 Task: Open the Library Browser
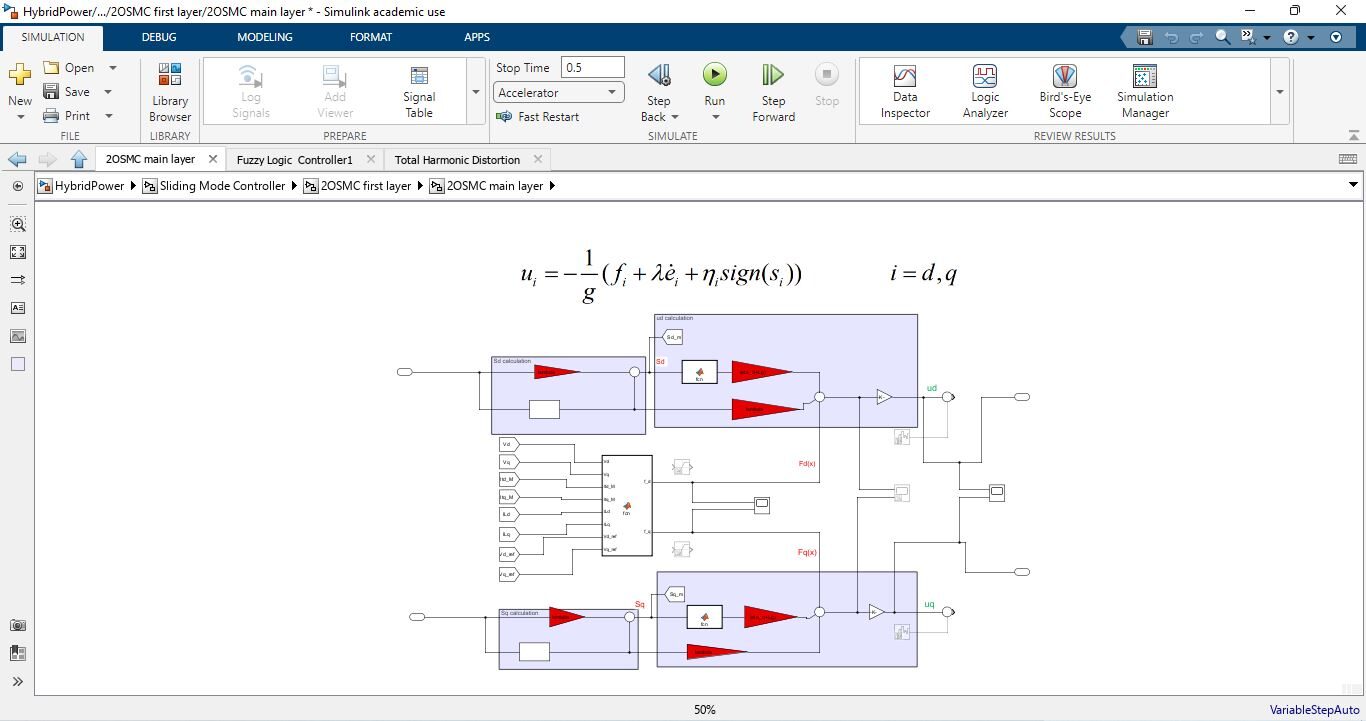point(170,92)
